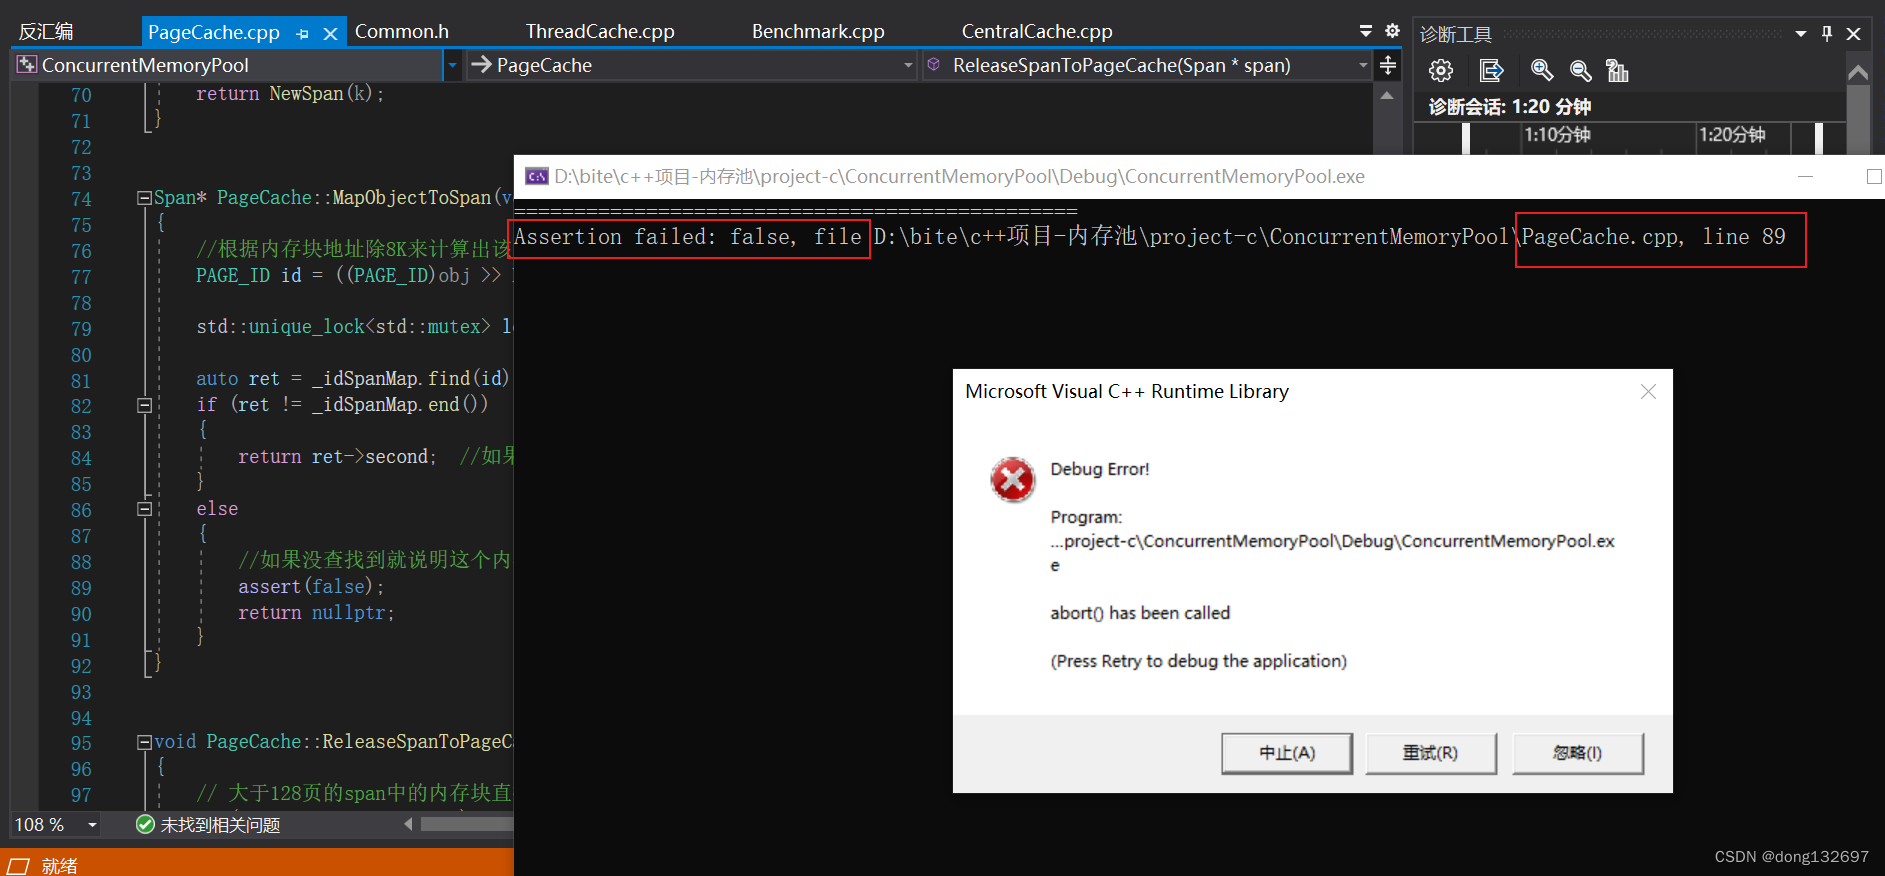Click the horizontal scrollbar left arrow
This screenshot has height=876, width=1885.
click(408, 824)
